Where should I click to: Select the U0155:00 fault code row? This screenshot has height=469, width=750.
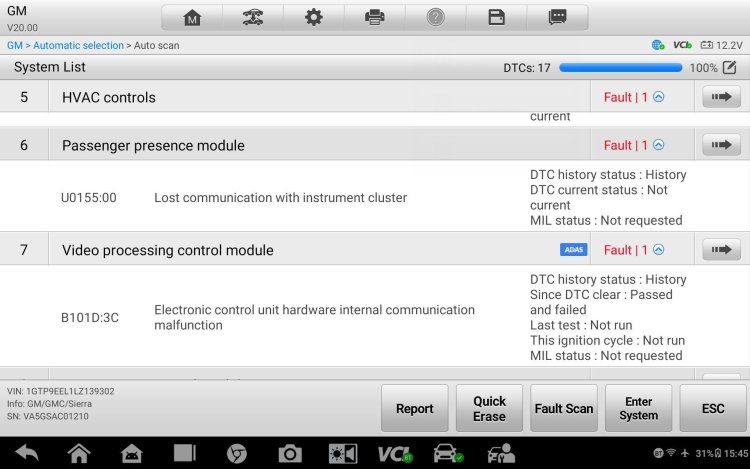(x=375, y=197)
